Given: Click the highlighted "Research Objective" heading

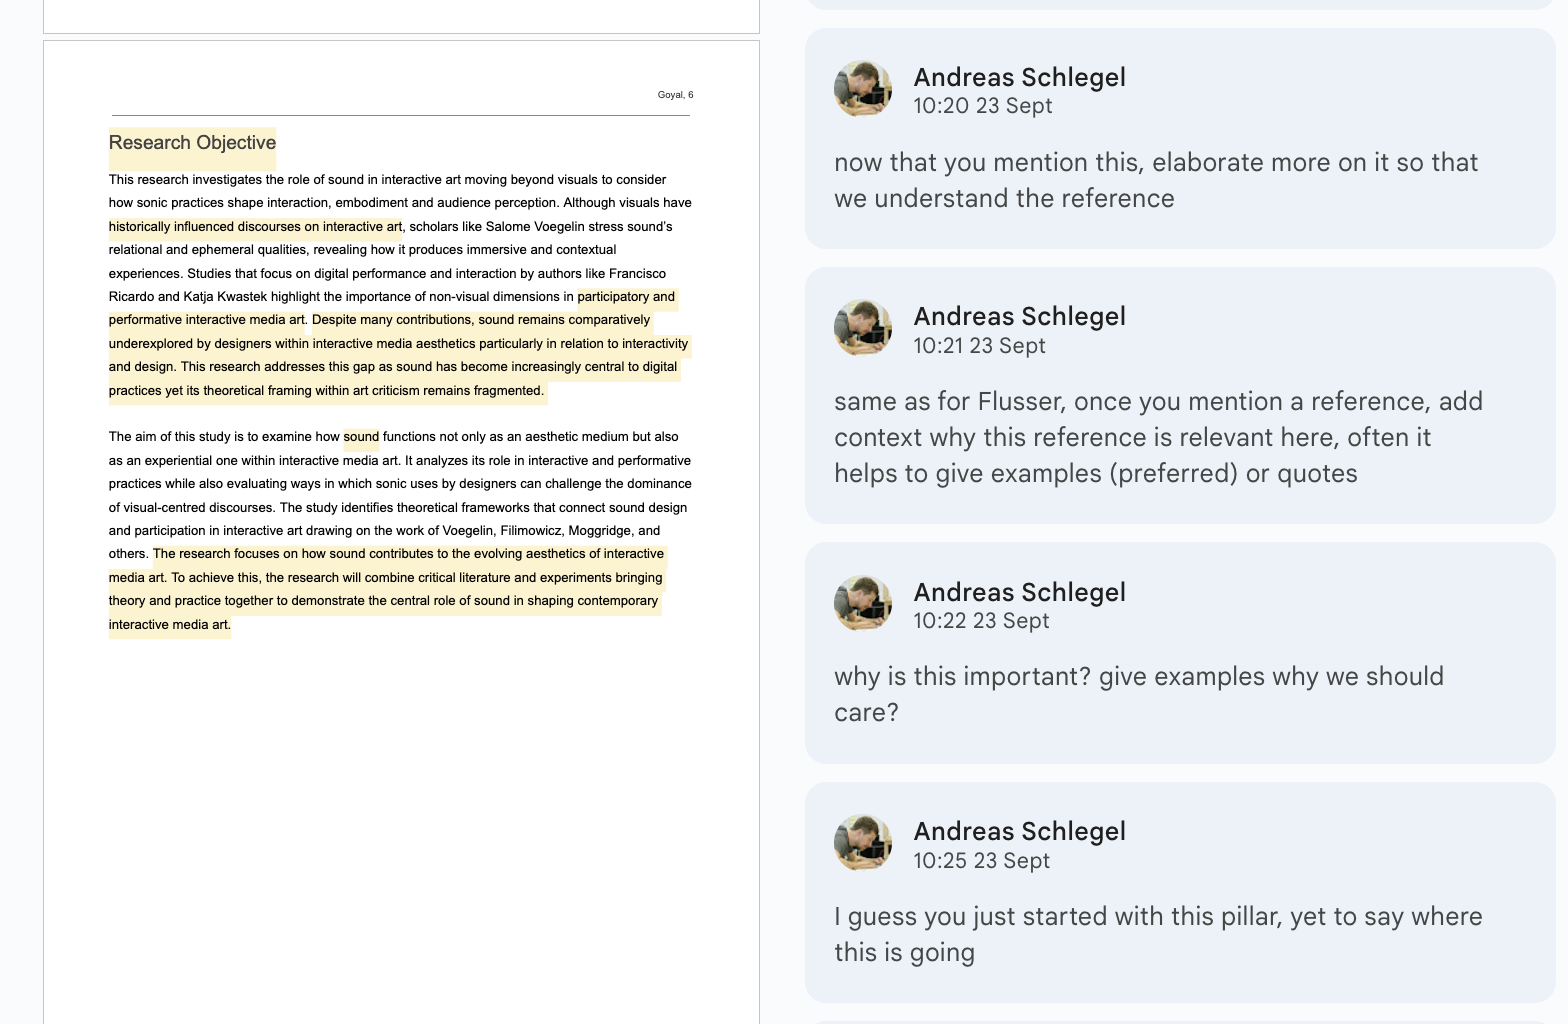Looking at the screenshot, I should 192,143.
